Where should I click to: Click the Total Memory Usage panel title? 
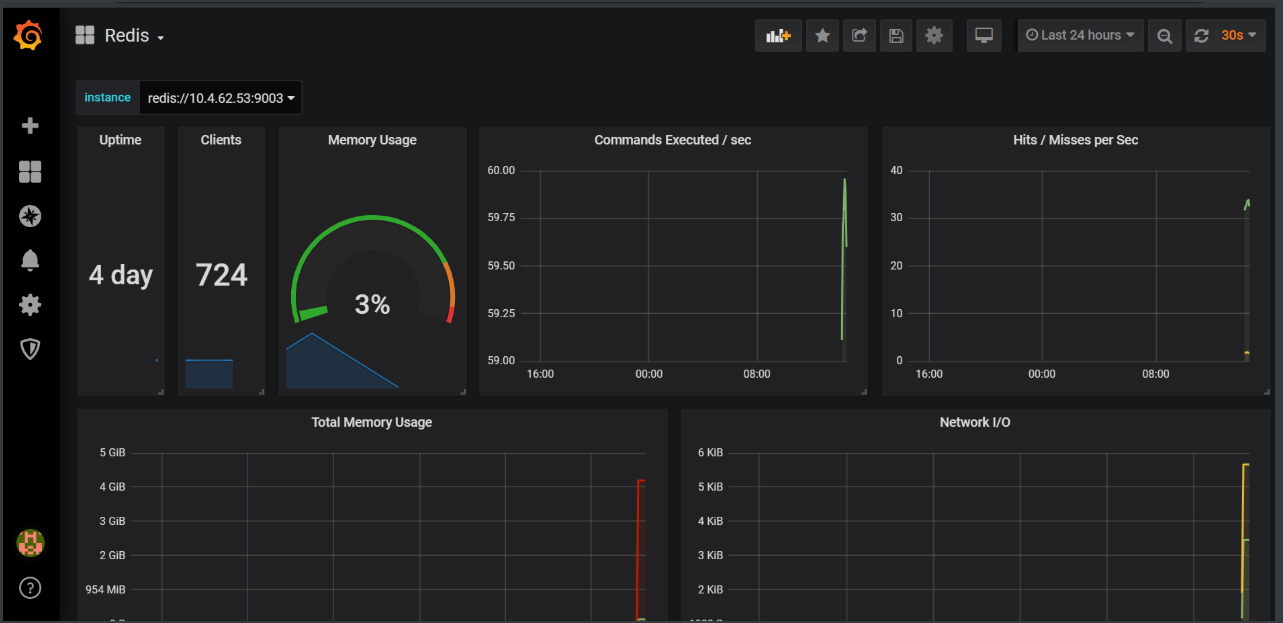pos(372,422)
